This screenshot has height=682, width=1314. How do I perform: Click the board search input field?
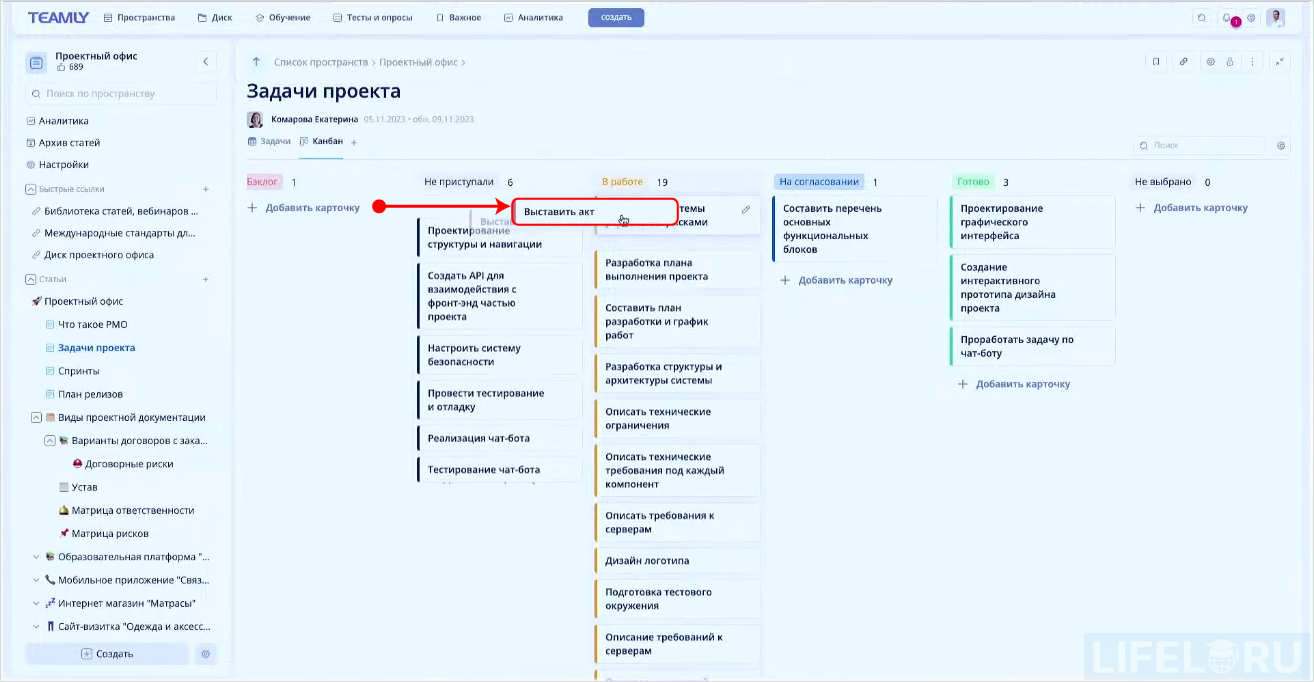(1200, 145)
